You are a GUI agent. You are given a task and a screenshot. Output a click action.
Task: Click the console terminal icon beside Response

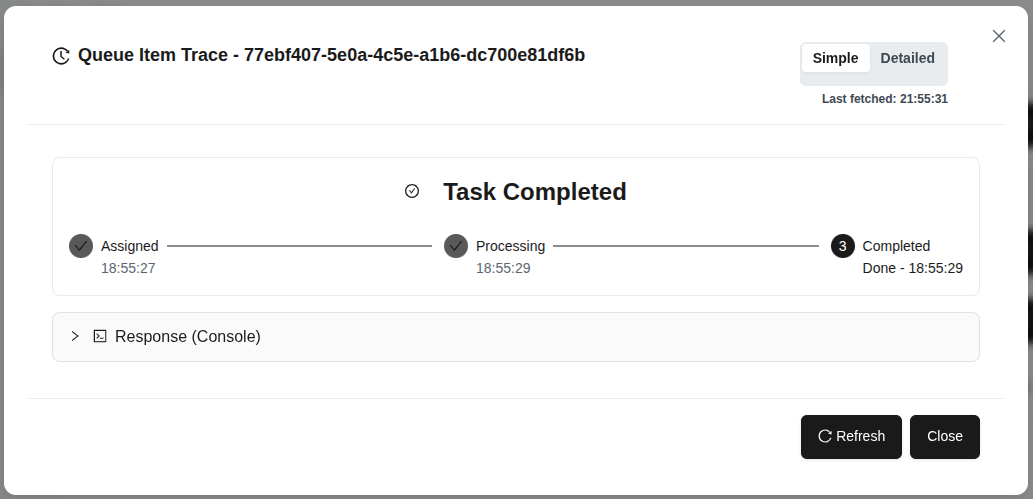[x=100, y=337]
